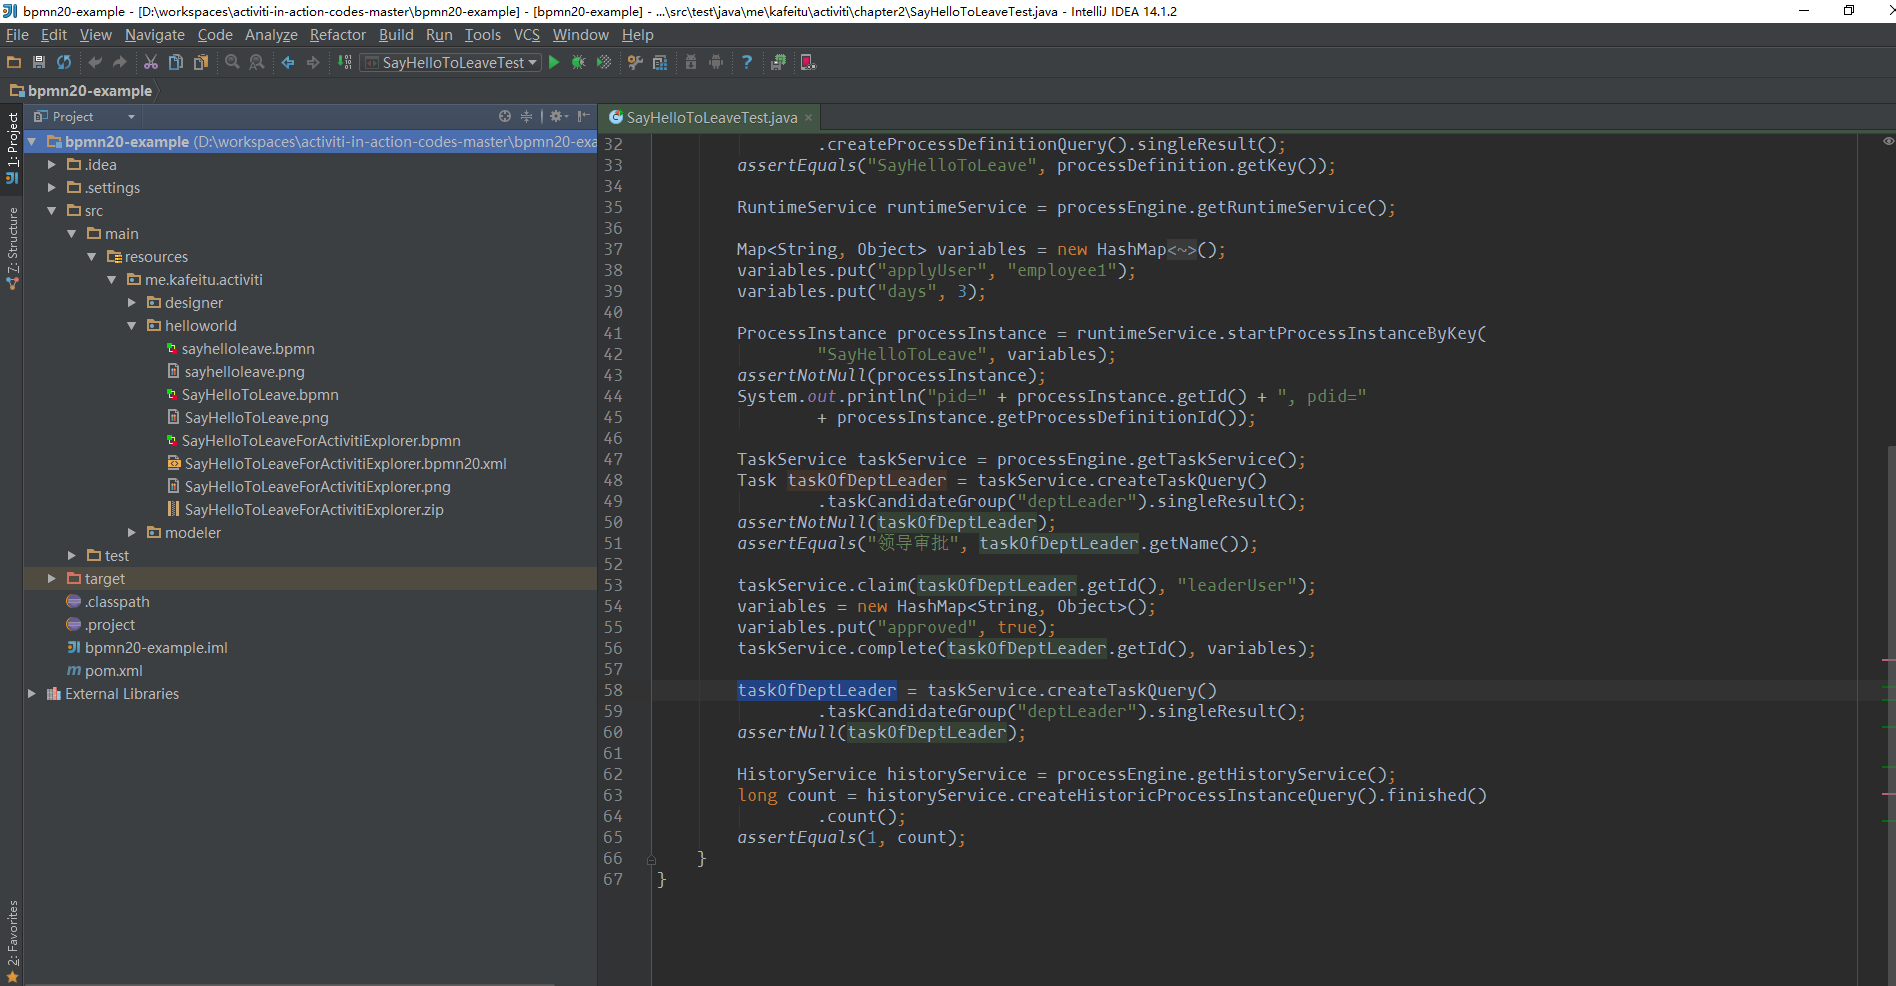Image resolution: width=1896 pixels, height=986 pixels.
Task: Click the Open folder toolbar icon
Action: tap(14, 62)
